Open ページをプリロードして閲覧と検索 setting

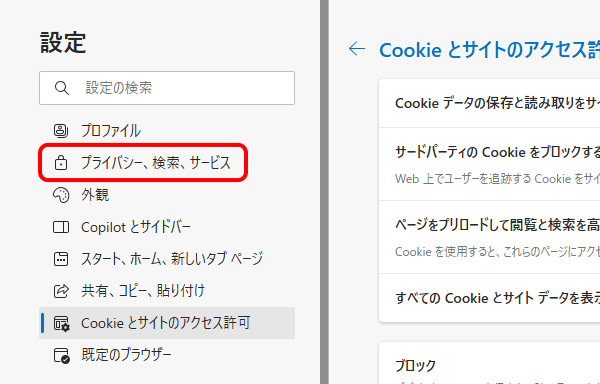pos(489,237)
